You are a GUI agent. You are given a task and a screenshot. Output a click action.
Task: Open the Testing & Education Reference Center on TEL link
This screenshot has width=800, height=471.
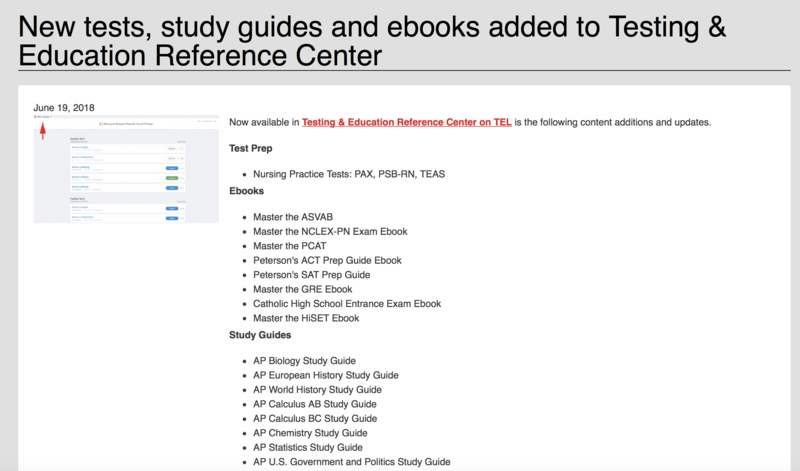pyautogui.click(x=406, y=122)
